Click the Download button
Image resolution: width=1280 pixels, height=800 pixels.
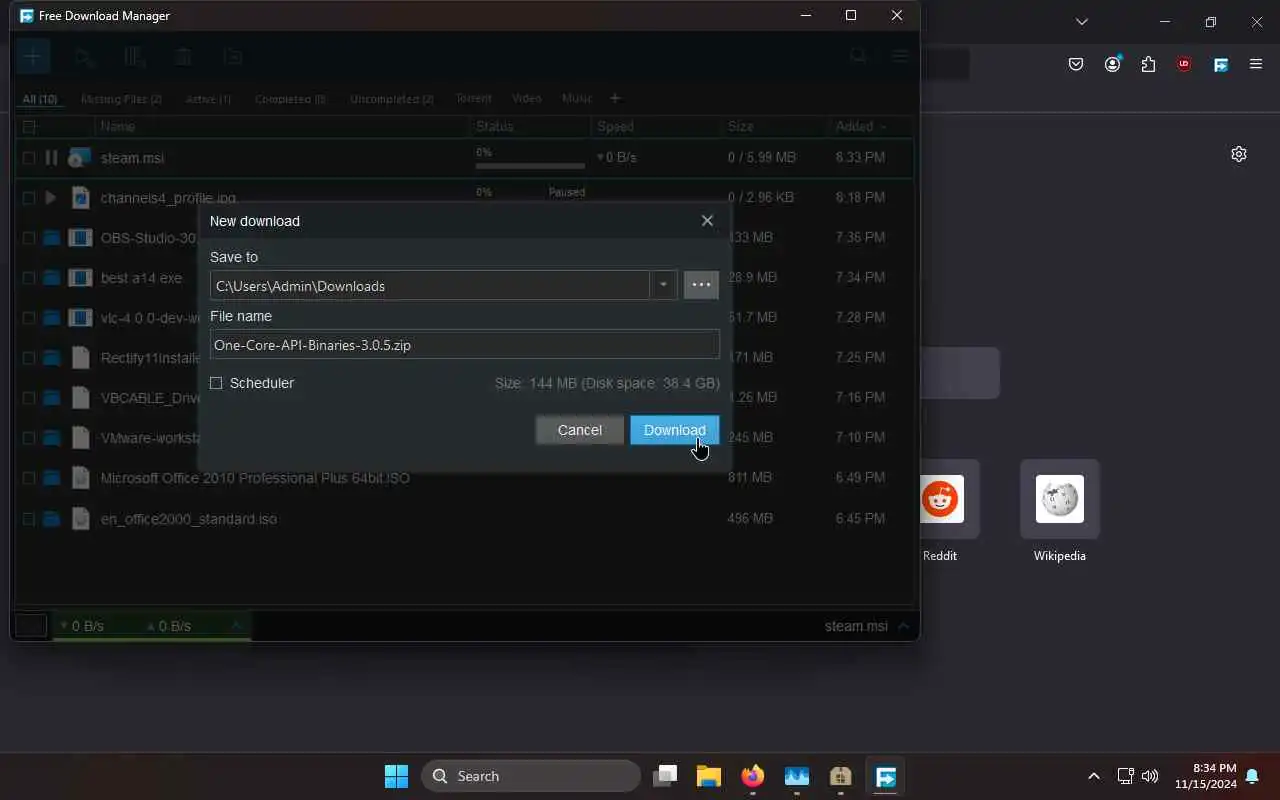pyautogui.click(x=674, y=430)
